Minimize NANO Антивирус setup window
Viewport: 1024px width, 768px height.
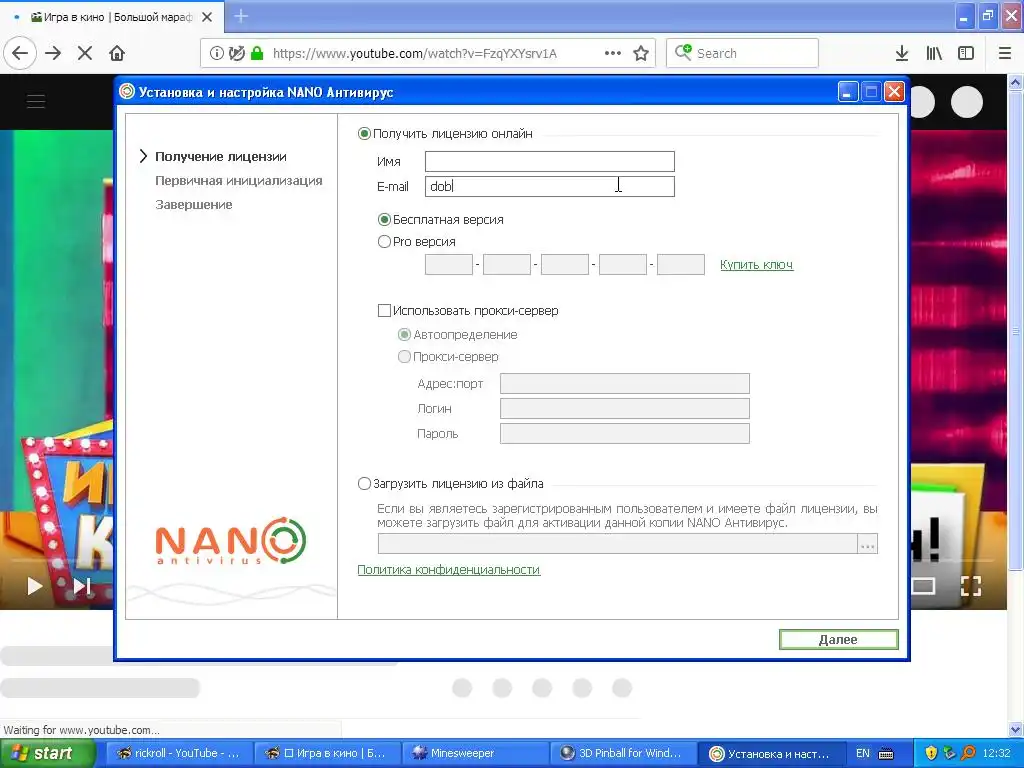847,92
